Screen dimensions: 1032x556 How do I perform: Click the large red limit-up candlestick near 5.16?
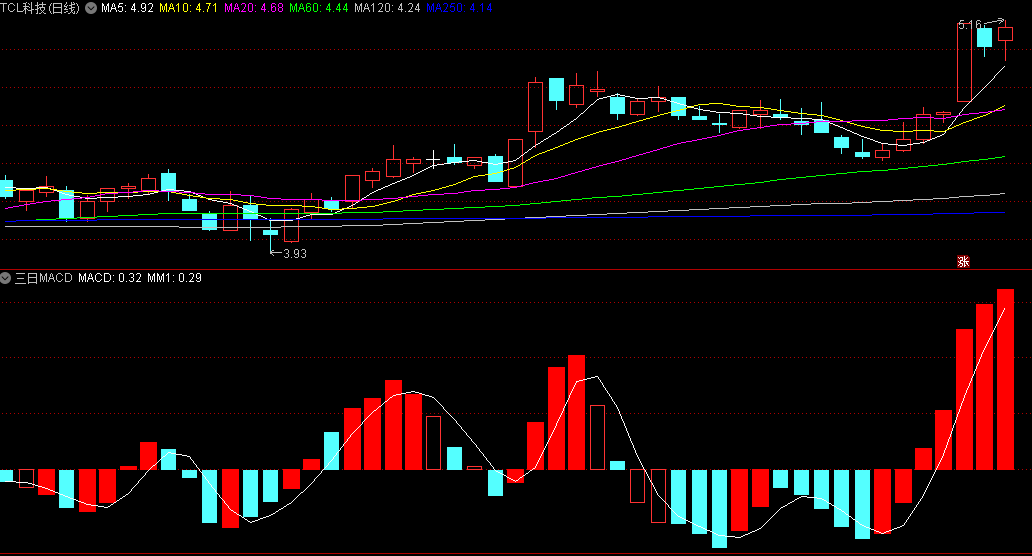pyautogui.click(x=964, y=63)
